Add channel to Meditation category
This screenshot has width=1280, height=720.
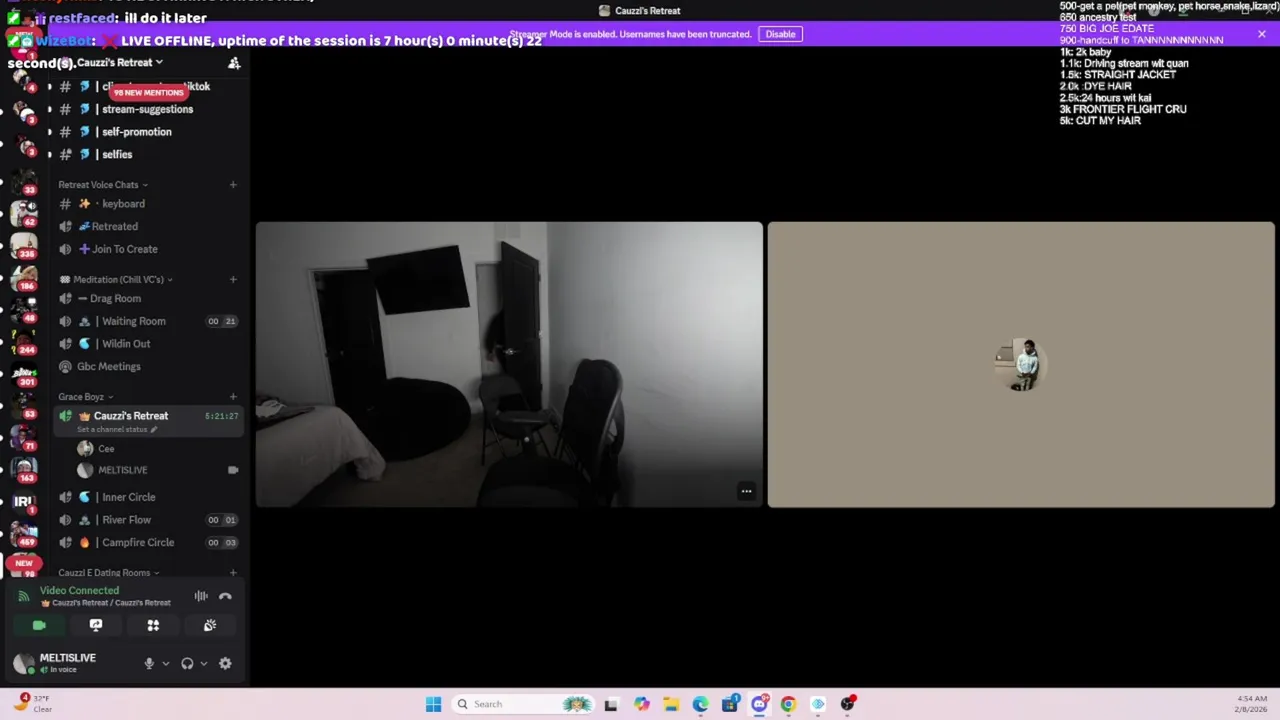pyautogui.click(x=233, y=280)
